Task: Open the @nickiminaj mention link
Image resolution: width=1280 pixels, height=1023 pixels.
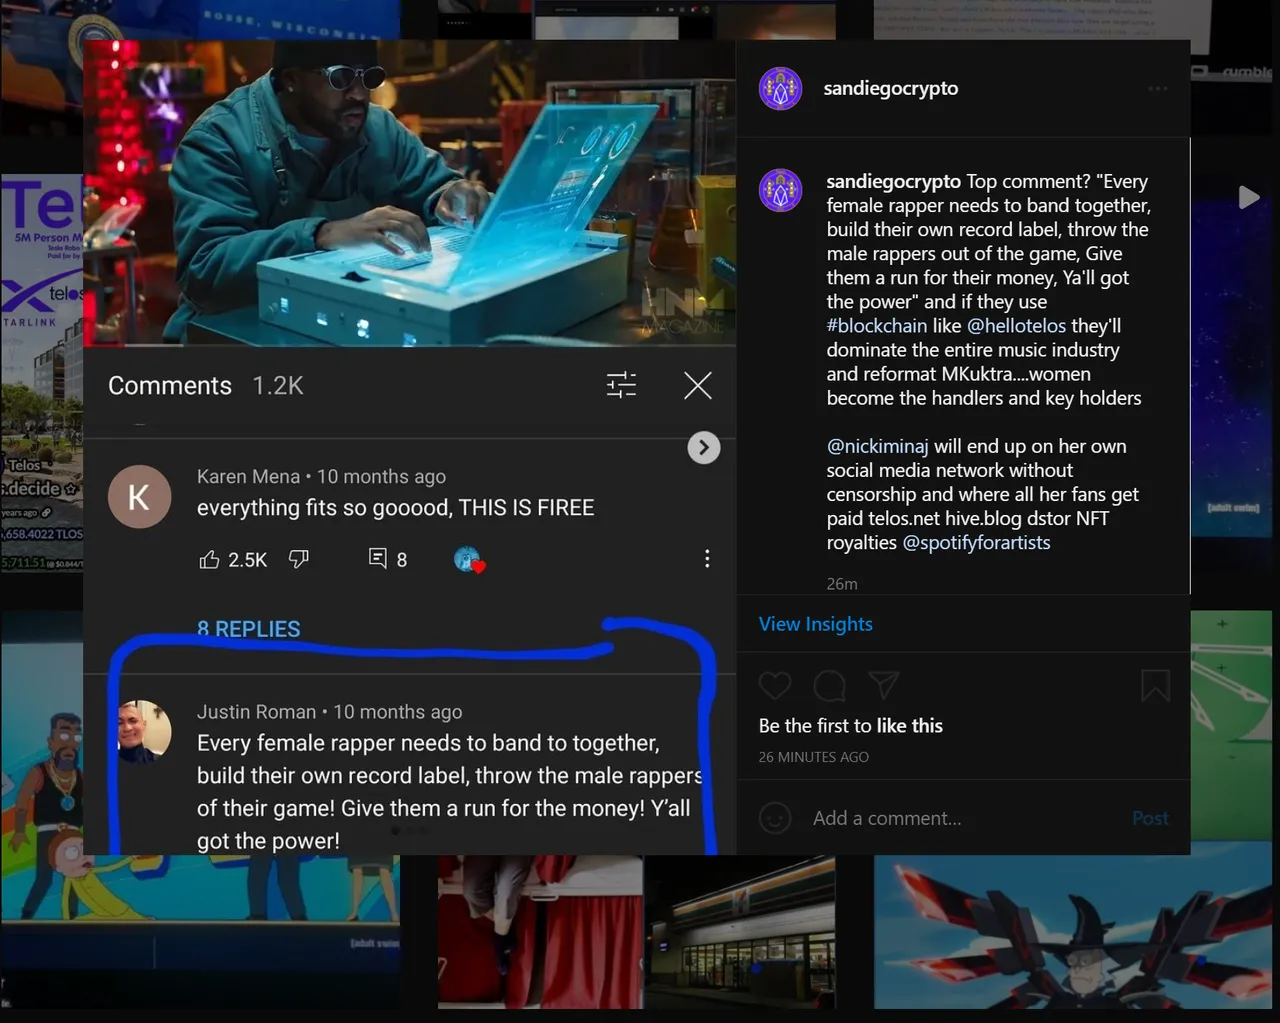Action: [877, 446]
